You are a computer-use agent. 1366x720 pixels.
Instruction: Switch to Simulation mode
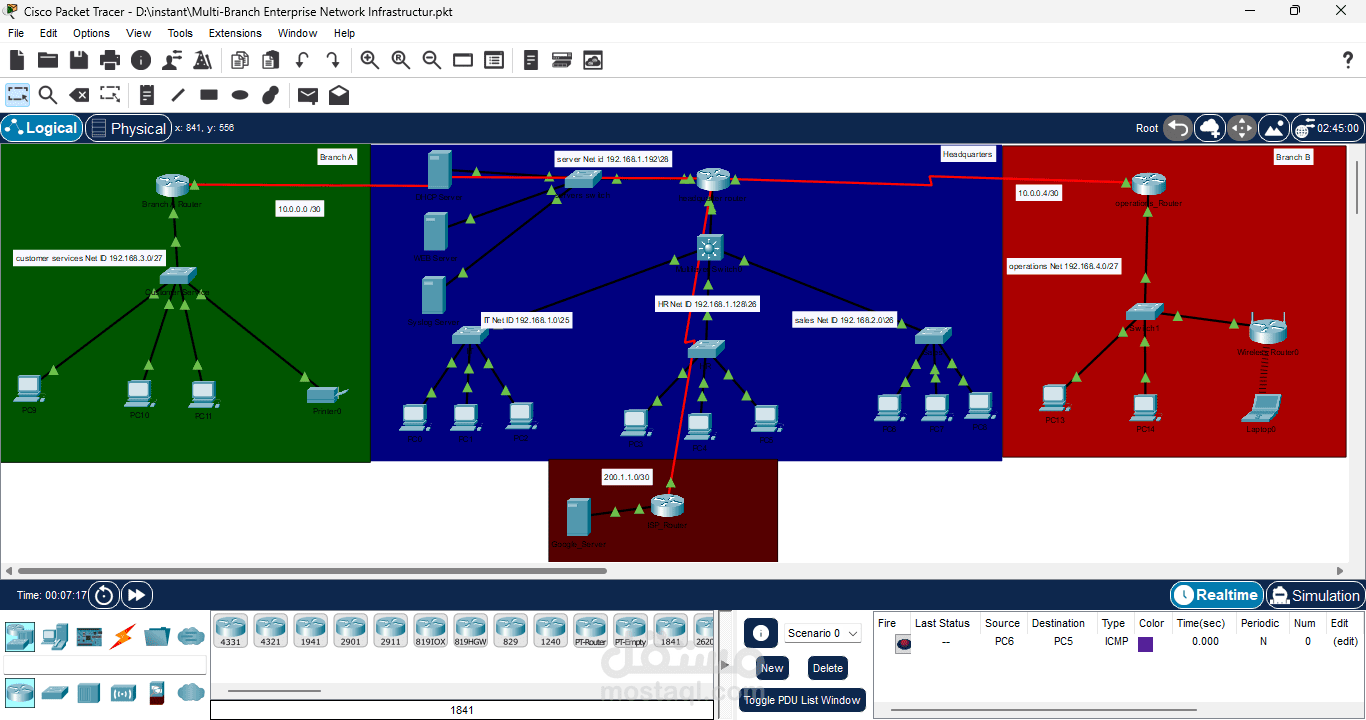coord(1315,595)
